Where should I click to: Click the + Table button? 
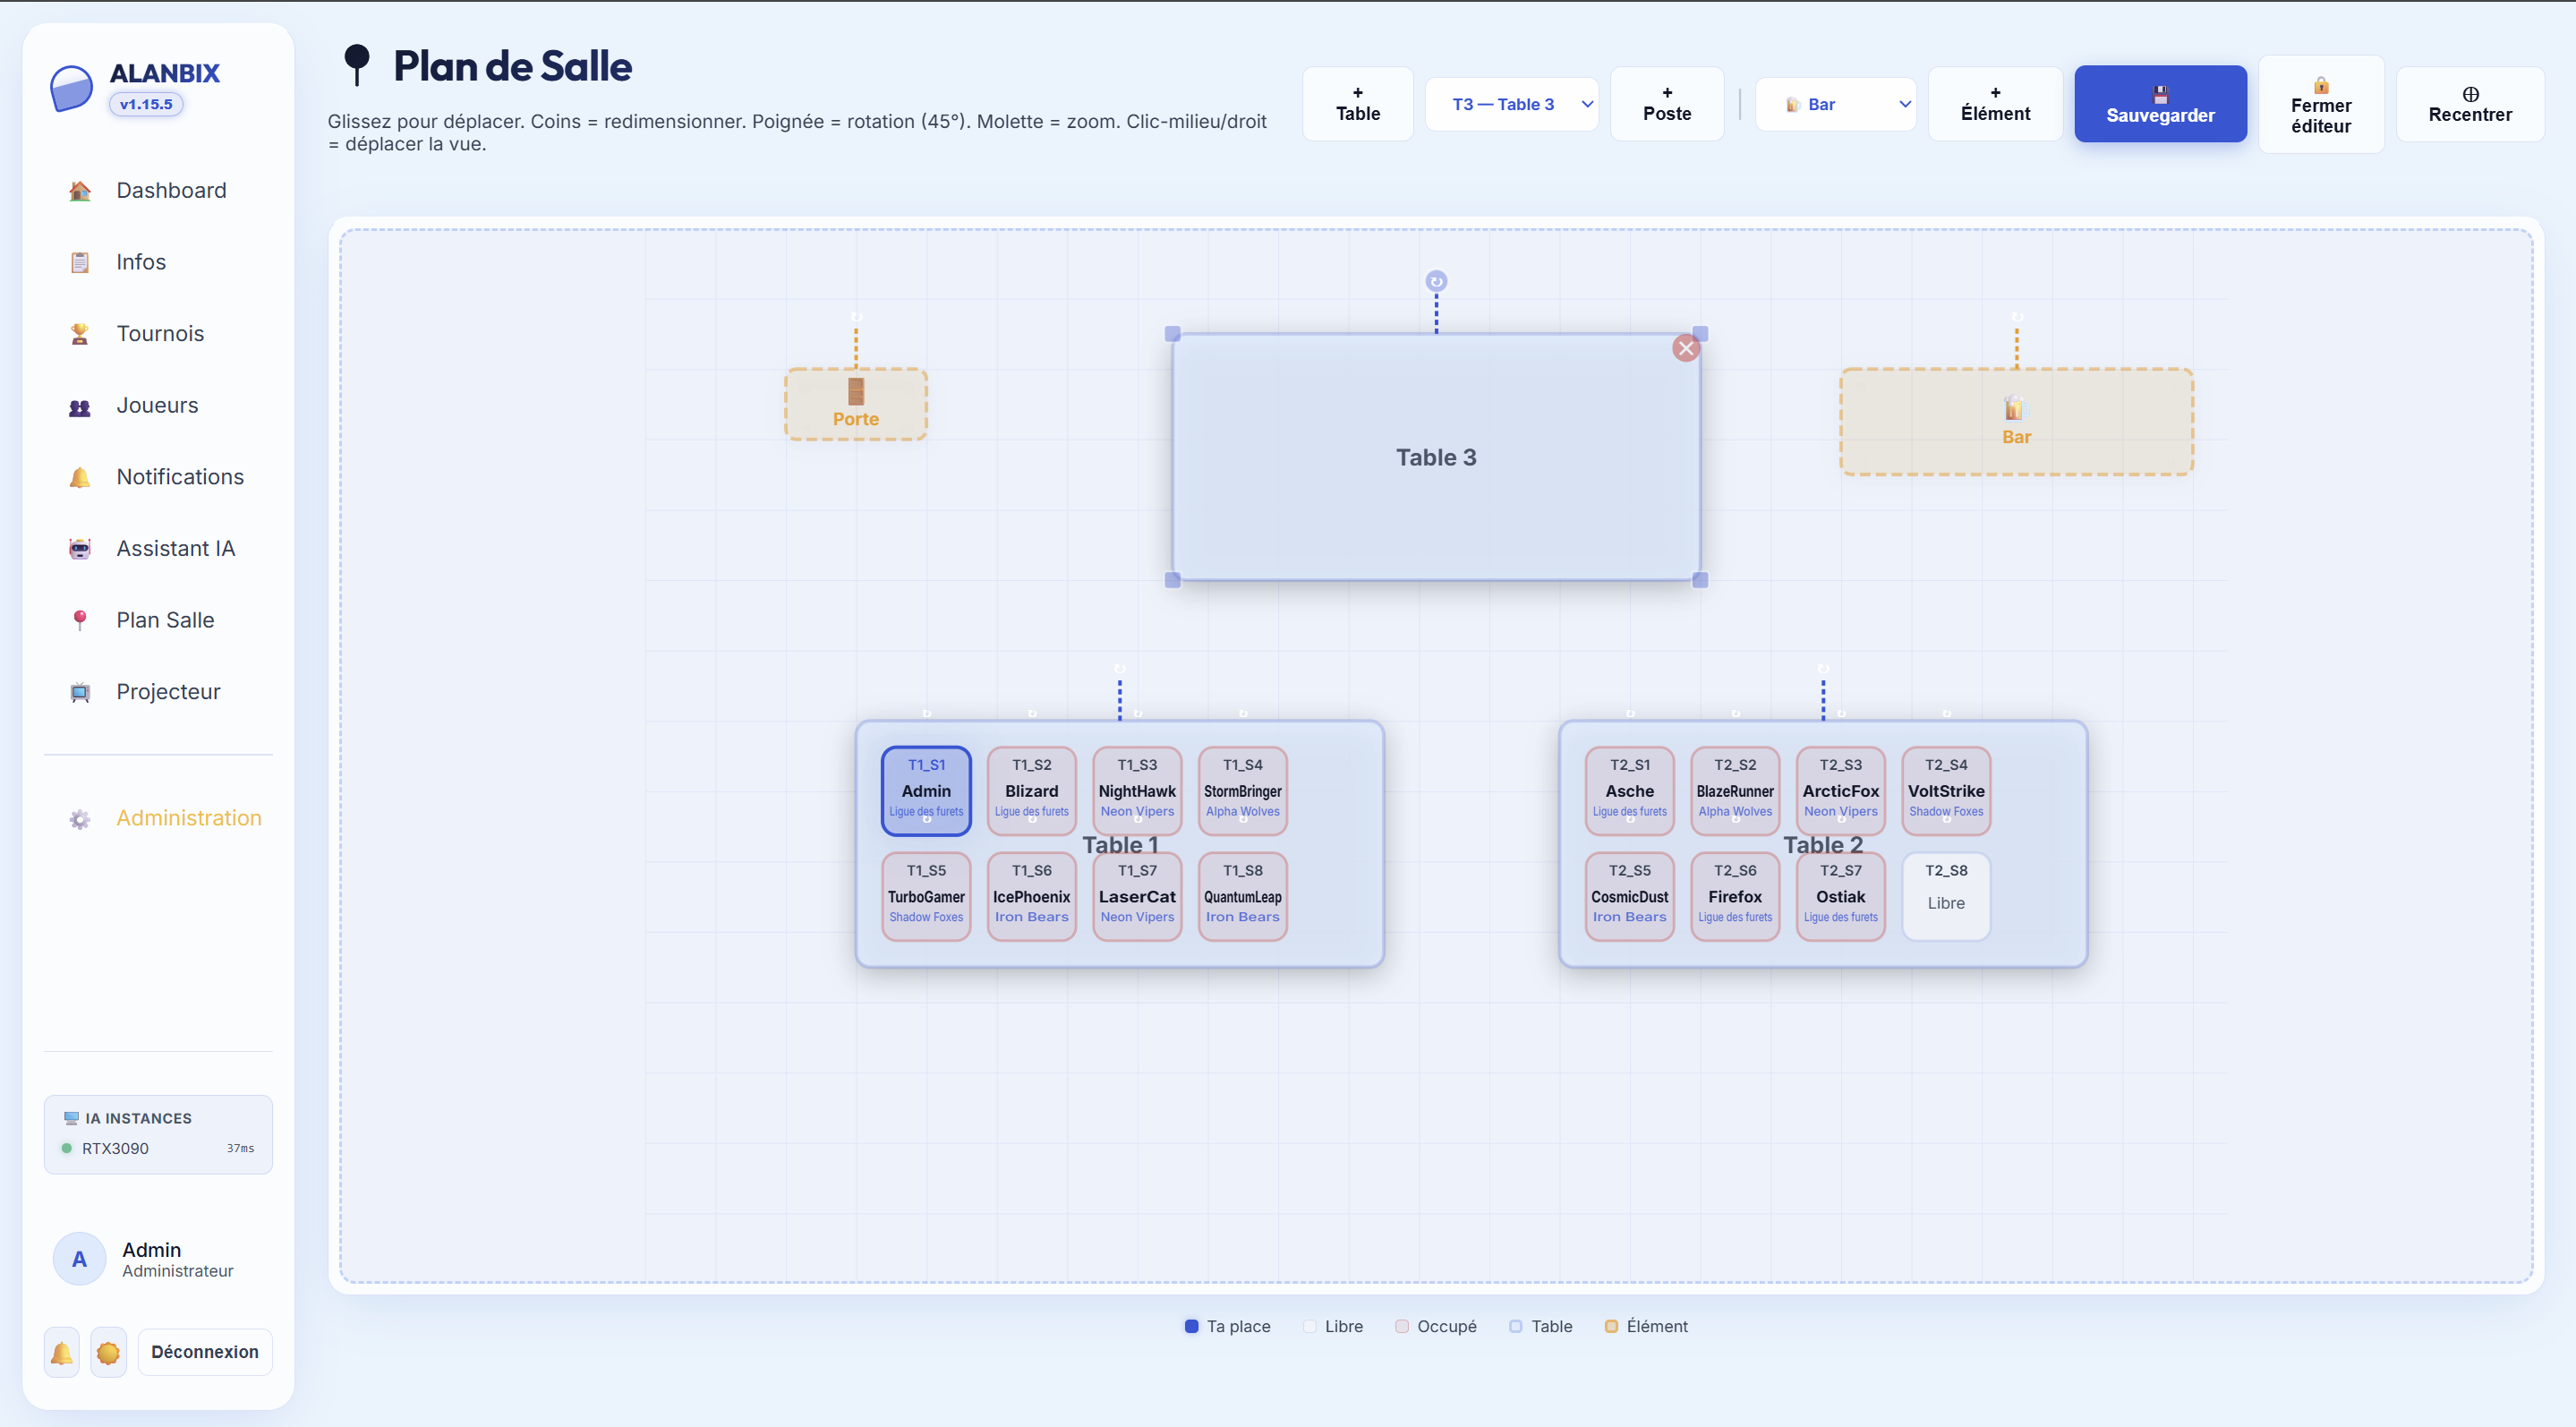tap(1357, 104)
